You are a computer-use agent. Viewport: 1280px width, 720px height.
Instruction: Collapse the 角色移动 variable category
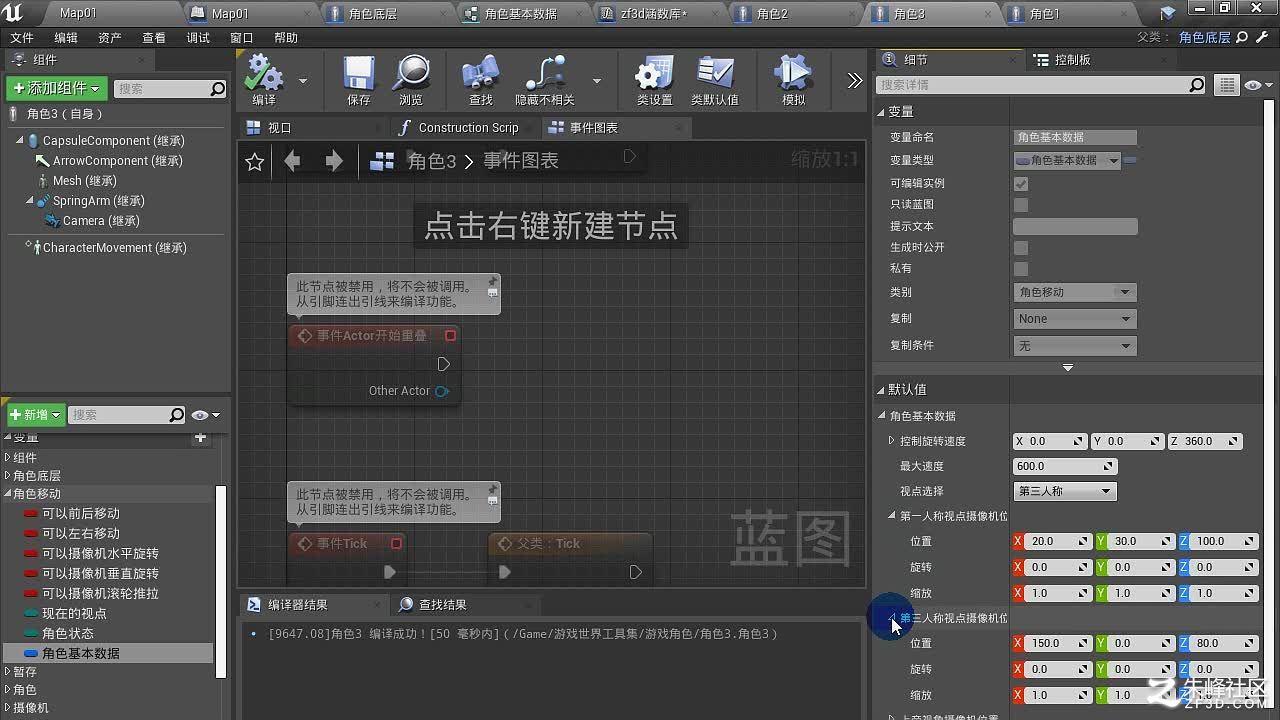point(8,494)
